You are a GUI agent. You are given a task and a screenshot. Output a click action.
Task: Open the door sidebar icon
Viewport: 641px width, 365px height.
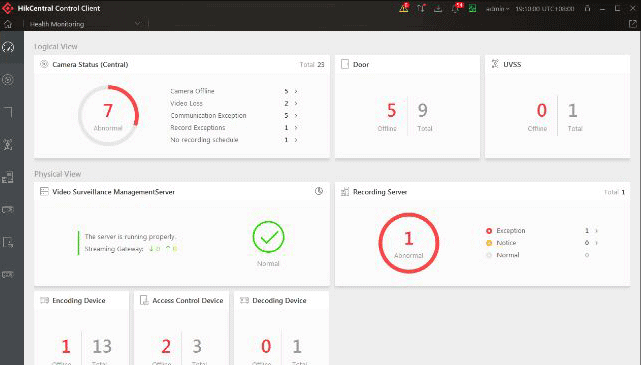click(x=8, y=112)
